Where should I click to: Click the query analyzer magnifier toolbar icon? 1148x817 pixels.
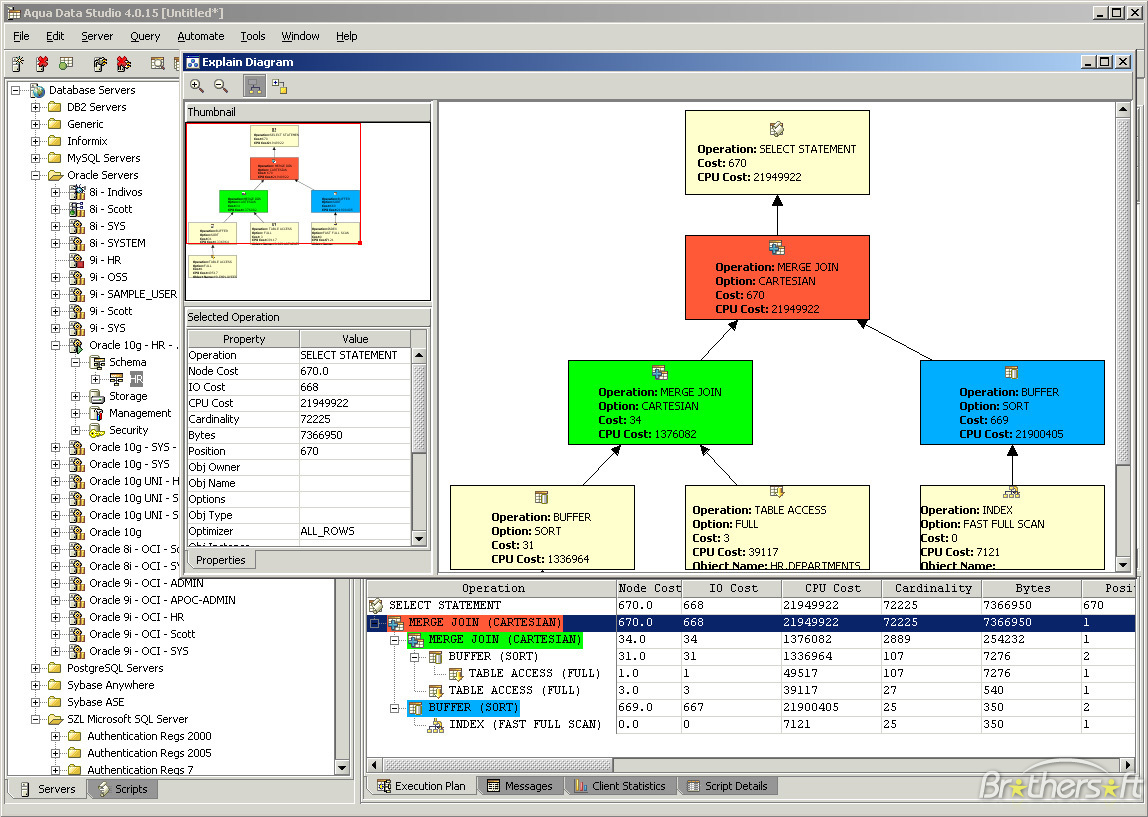157,64
